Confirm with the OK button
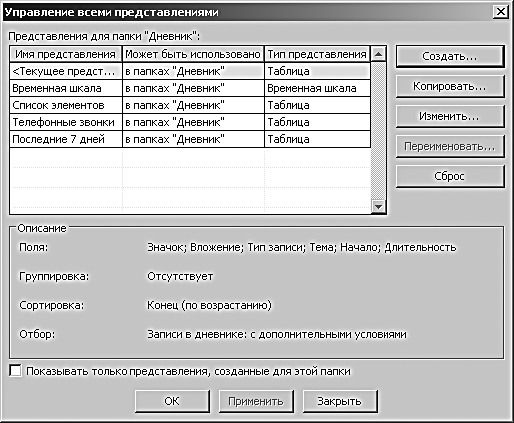This screenshot has height=423, width=514. tap(172, 401)
